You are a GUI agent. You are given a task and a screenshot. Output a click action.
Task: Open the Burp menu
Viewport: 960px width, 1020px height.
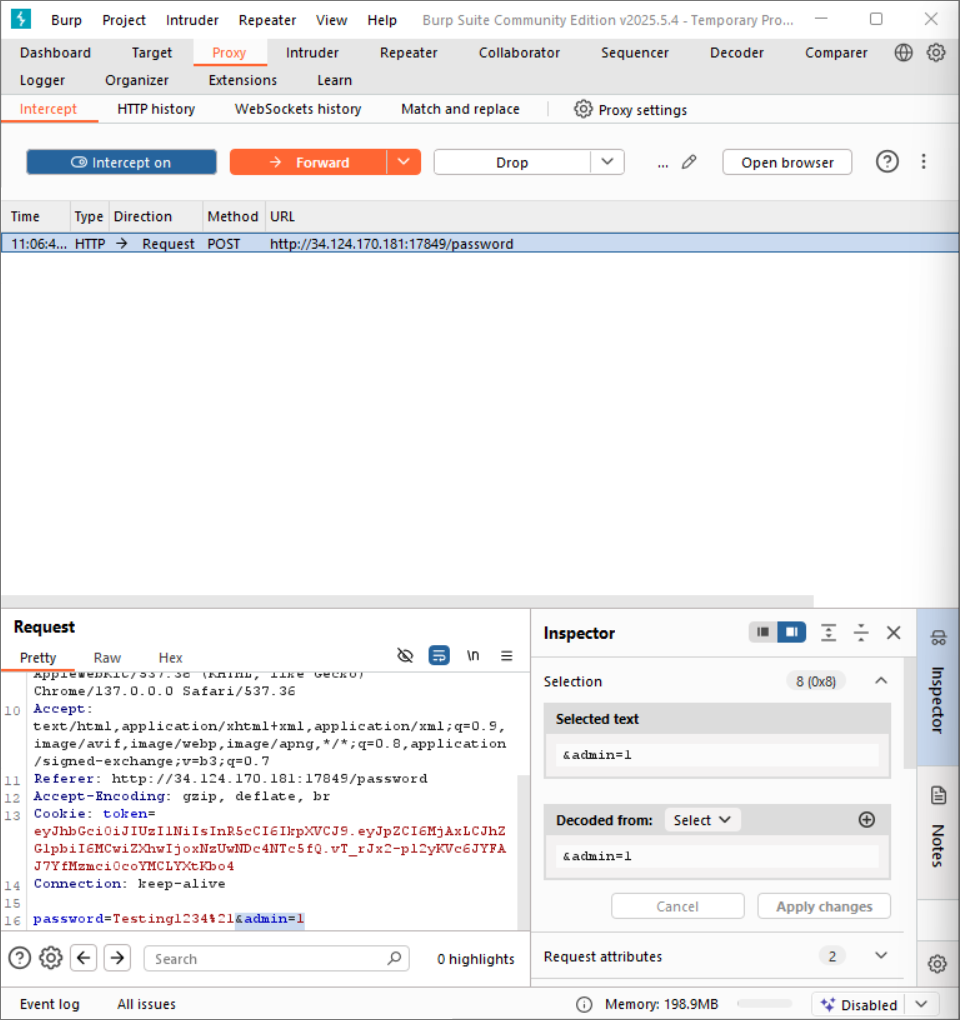pyautogui.click(x=66, y=20)
